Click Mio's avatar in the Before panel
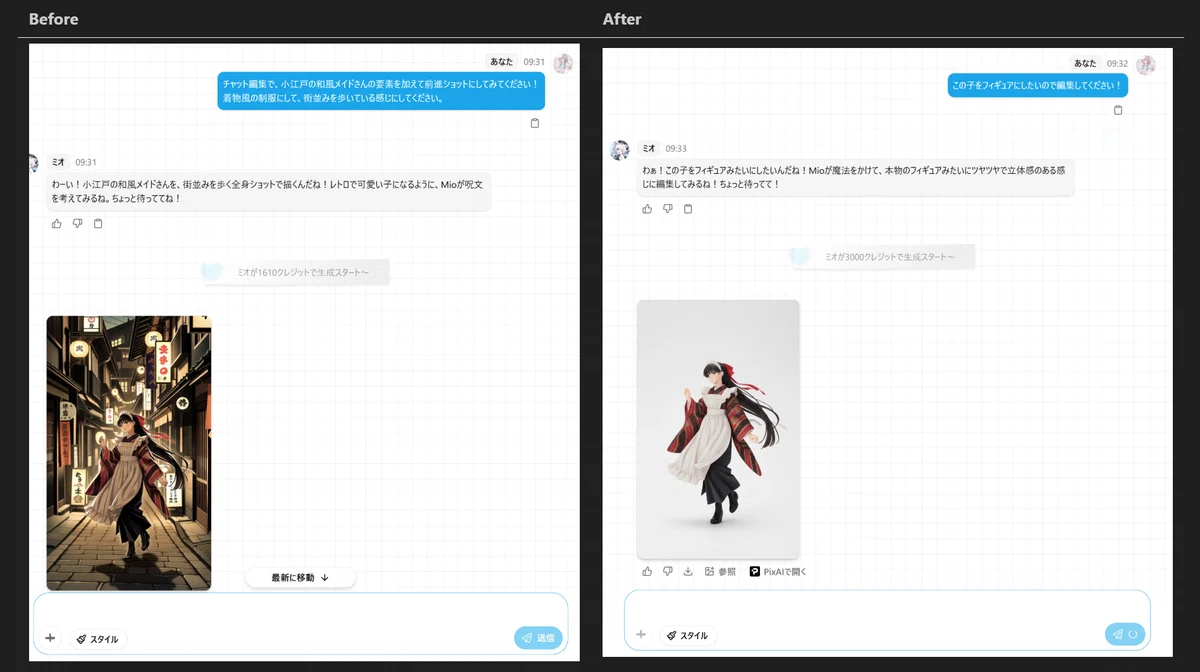The height and width of the screenshot is (672, 1200). click(x=34, y=163)
